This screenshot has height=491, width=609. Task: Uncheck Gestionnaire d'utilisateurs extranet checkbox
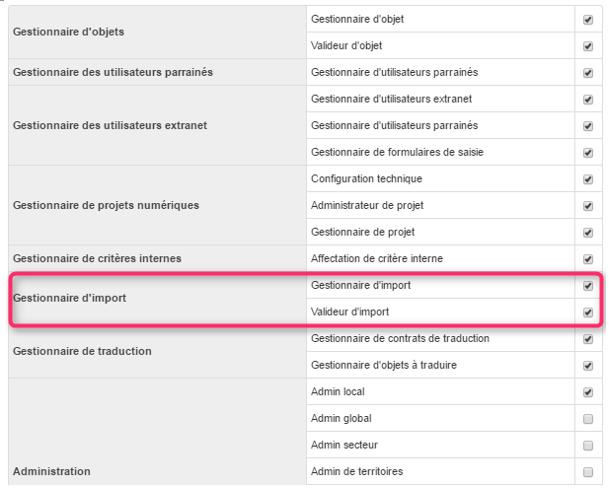[x=588, y=99]
